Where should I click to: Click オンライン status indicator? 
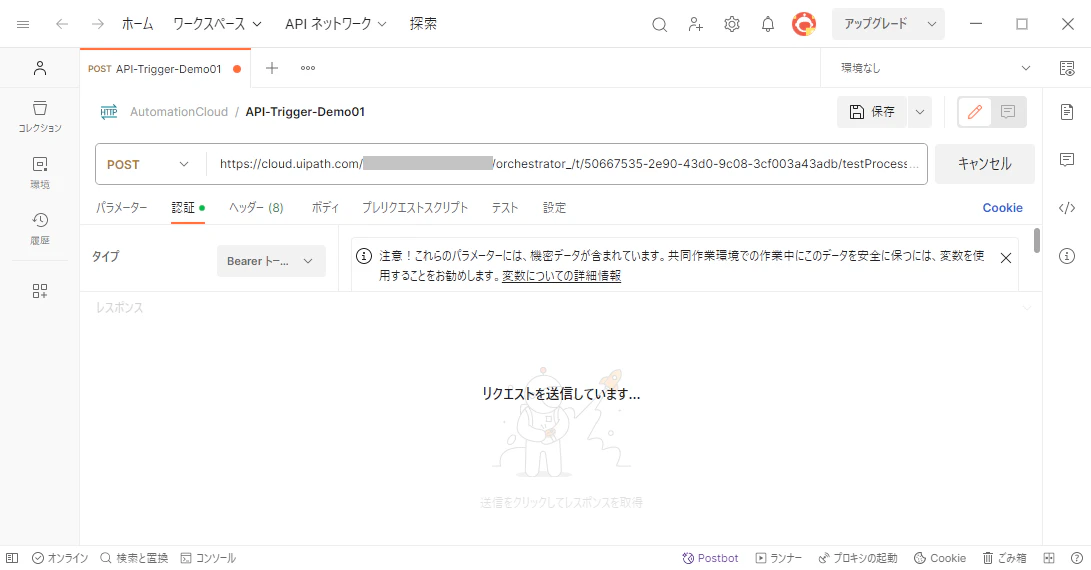tap(60, 558)
